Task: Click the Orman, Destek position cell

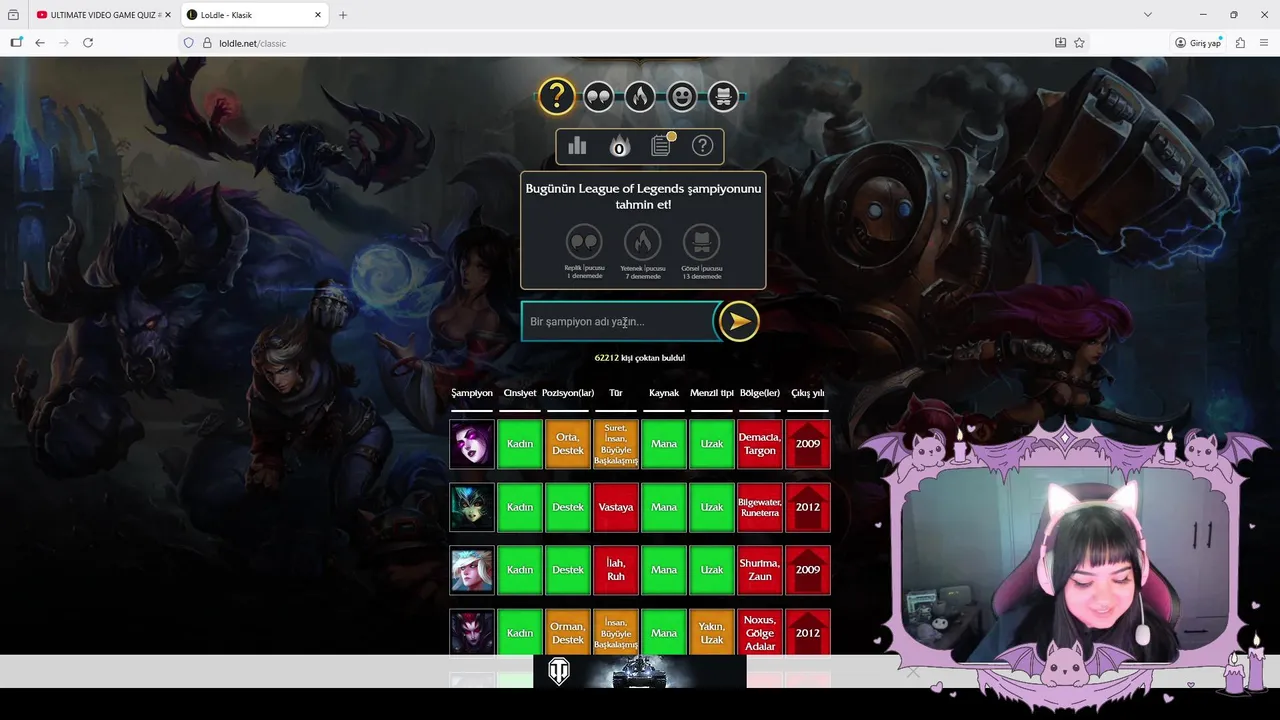Action: [568, 633]
